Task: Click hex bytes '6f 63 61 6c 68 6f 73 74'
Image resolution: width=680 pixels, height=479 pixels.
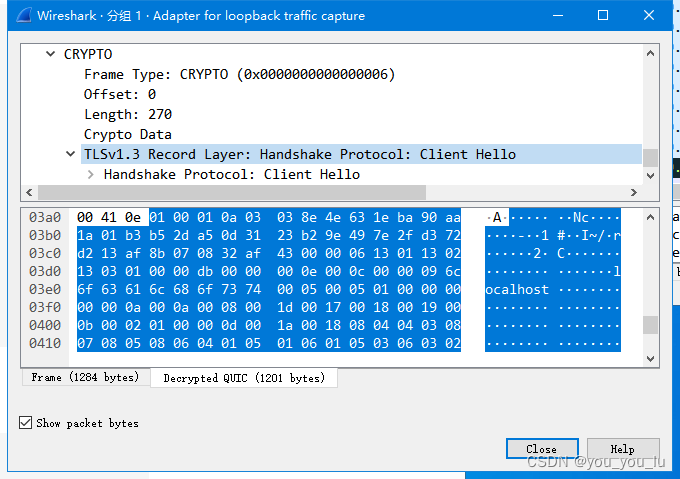Action: tap(169, 289)
